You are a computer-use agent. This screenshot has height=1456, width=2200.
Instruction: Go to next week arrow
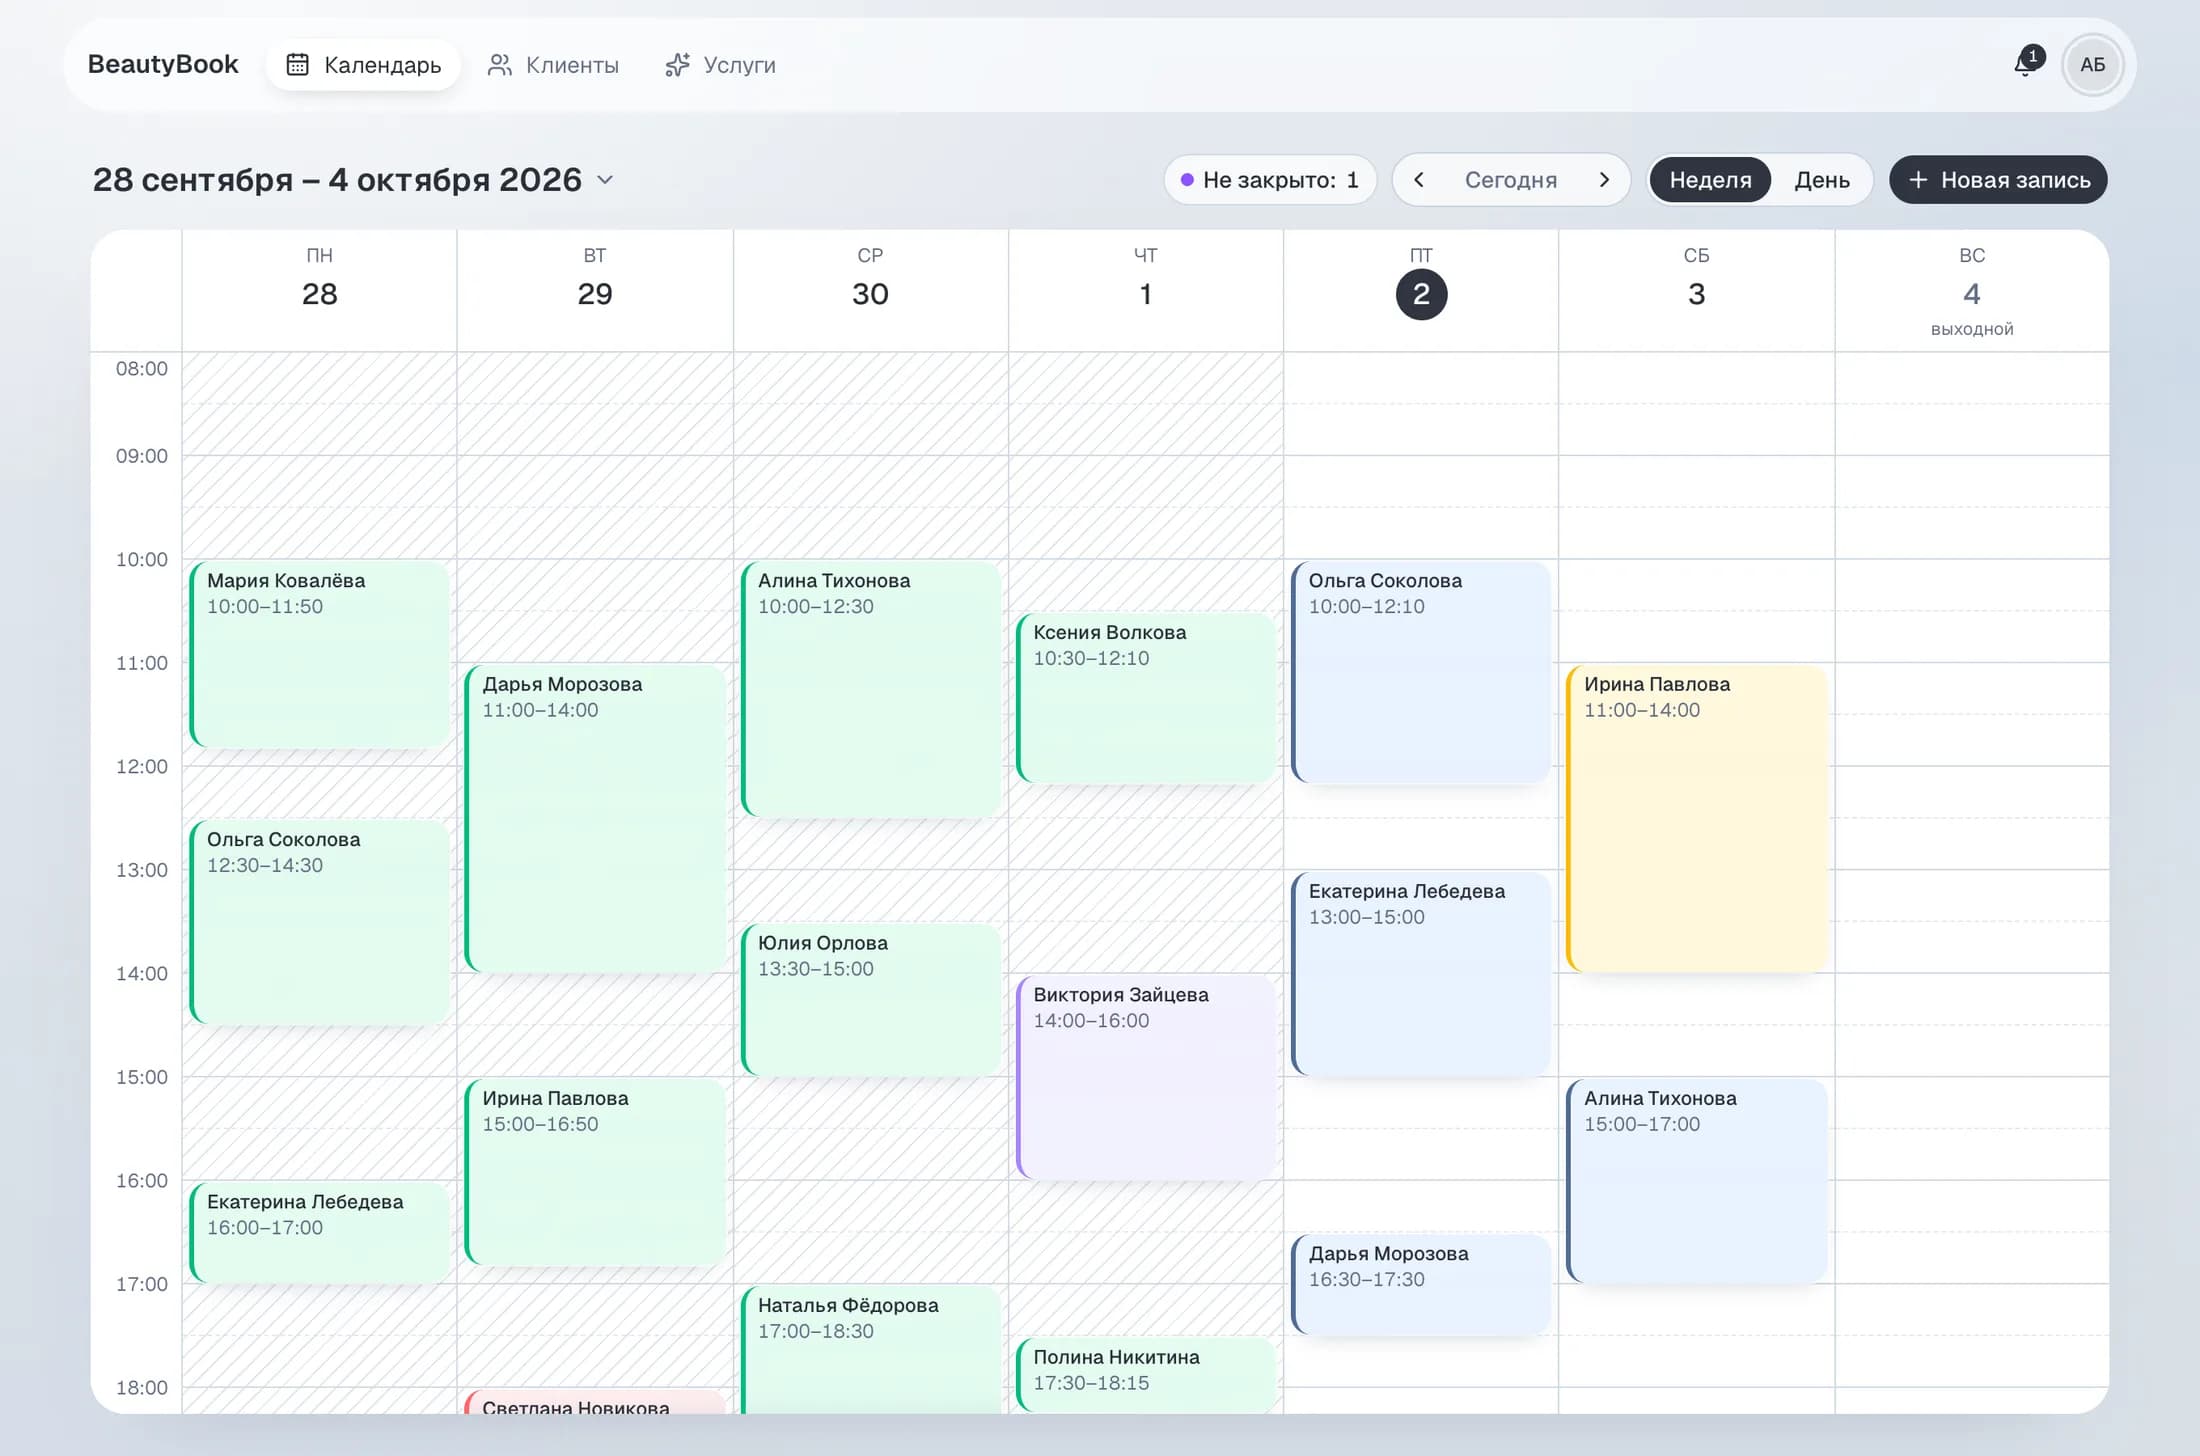[x=1604, y=180]
